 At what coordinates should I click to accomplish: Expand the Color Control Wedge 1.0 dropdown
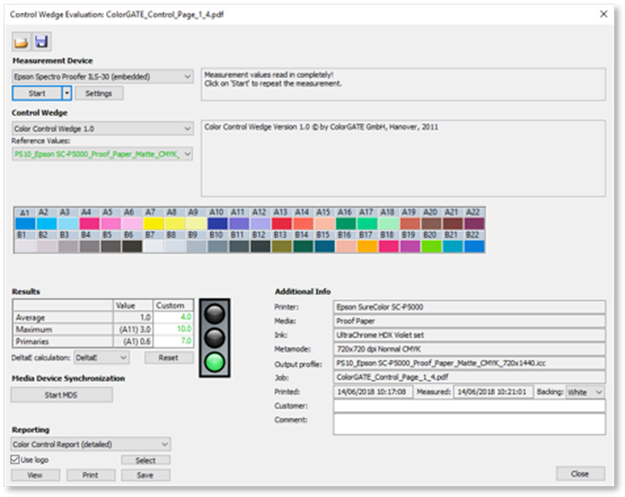102,128
